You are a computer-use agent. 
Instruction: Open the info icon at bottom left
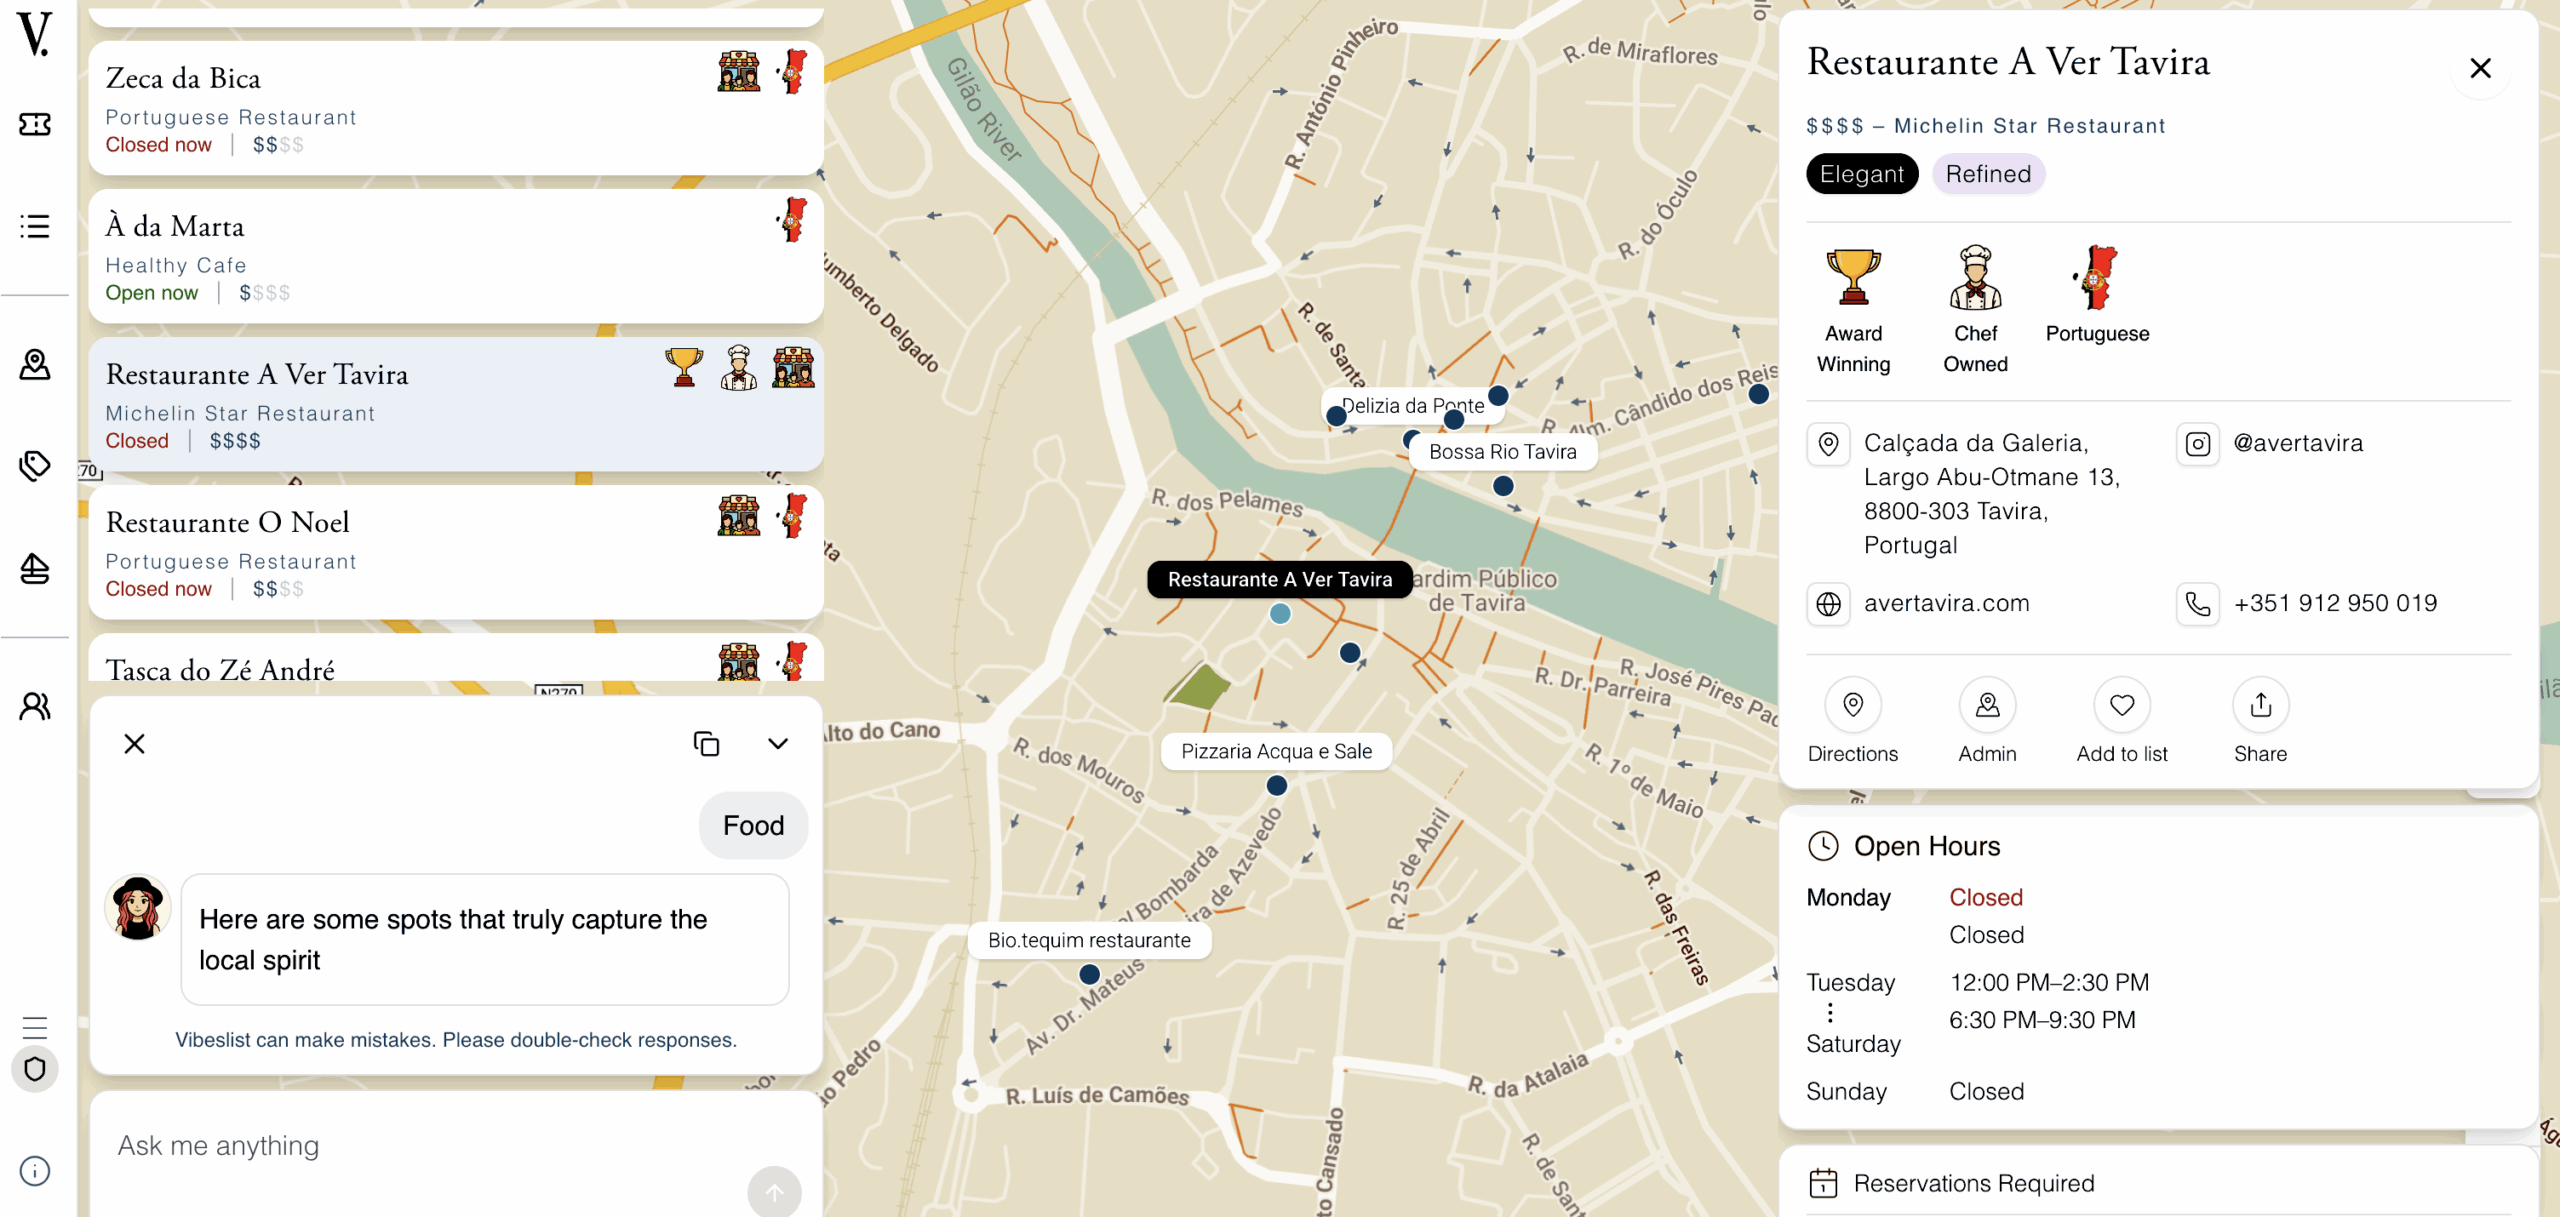[35, 1171]
